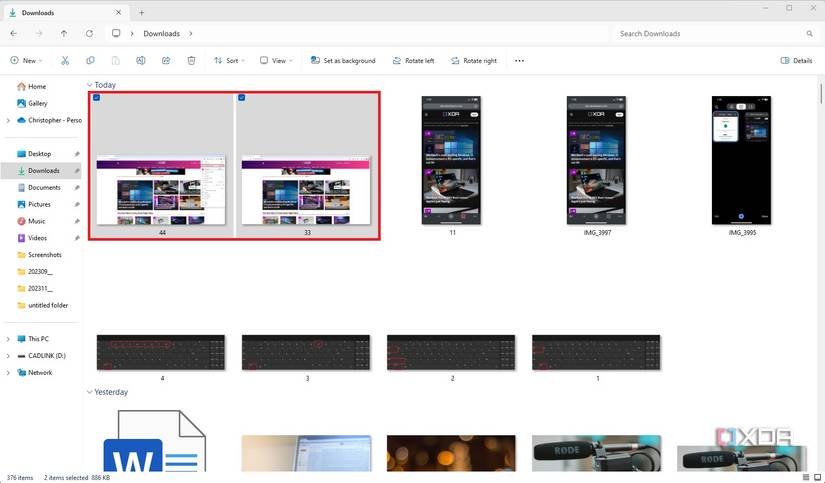Click Rotate right button
The height and width of the screenshot is (483, 825).
[474, 61]
